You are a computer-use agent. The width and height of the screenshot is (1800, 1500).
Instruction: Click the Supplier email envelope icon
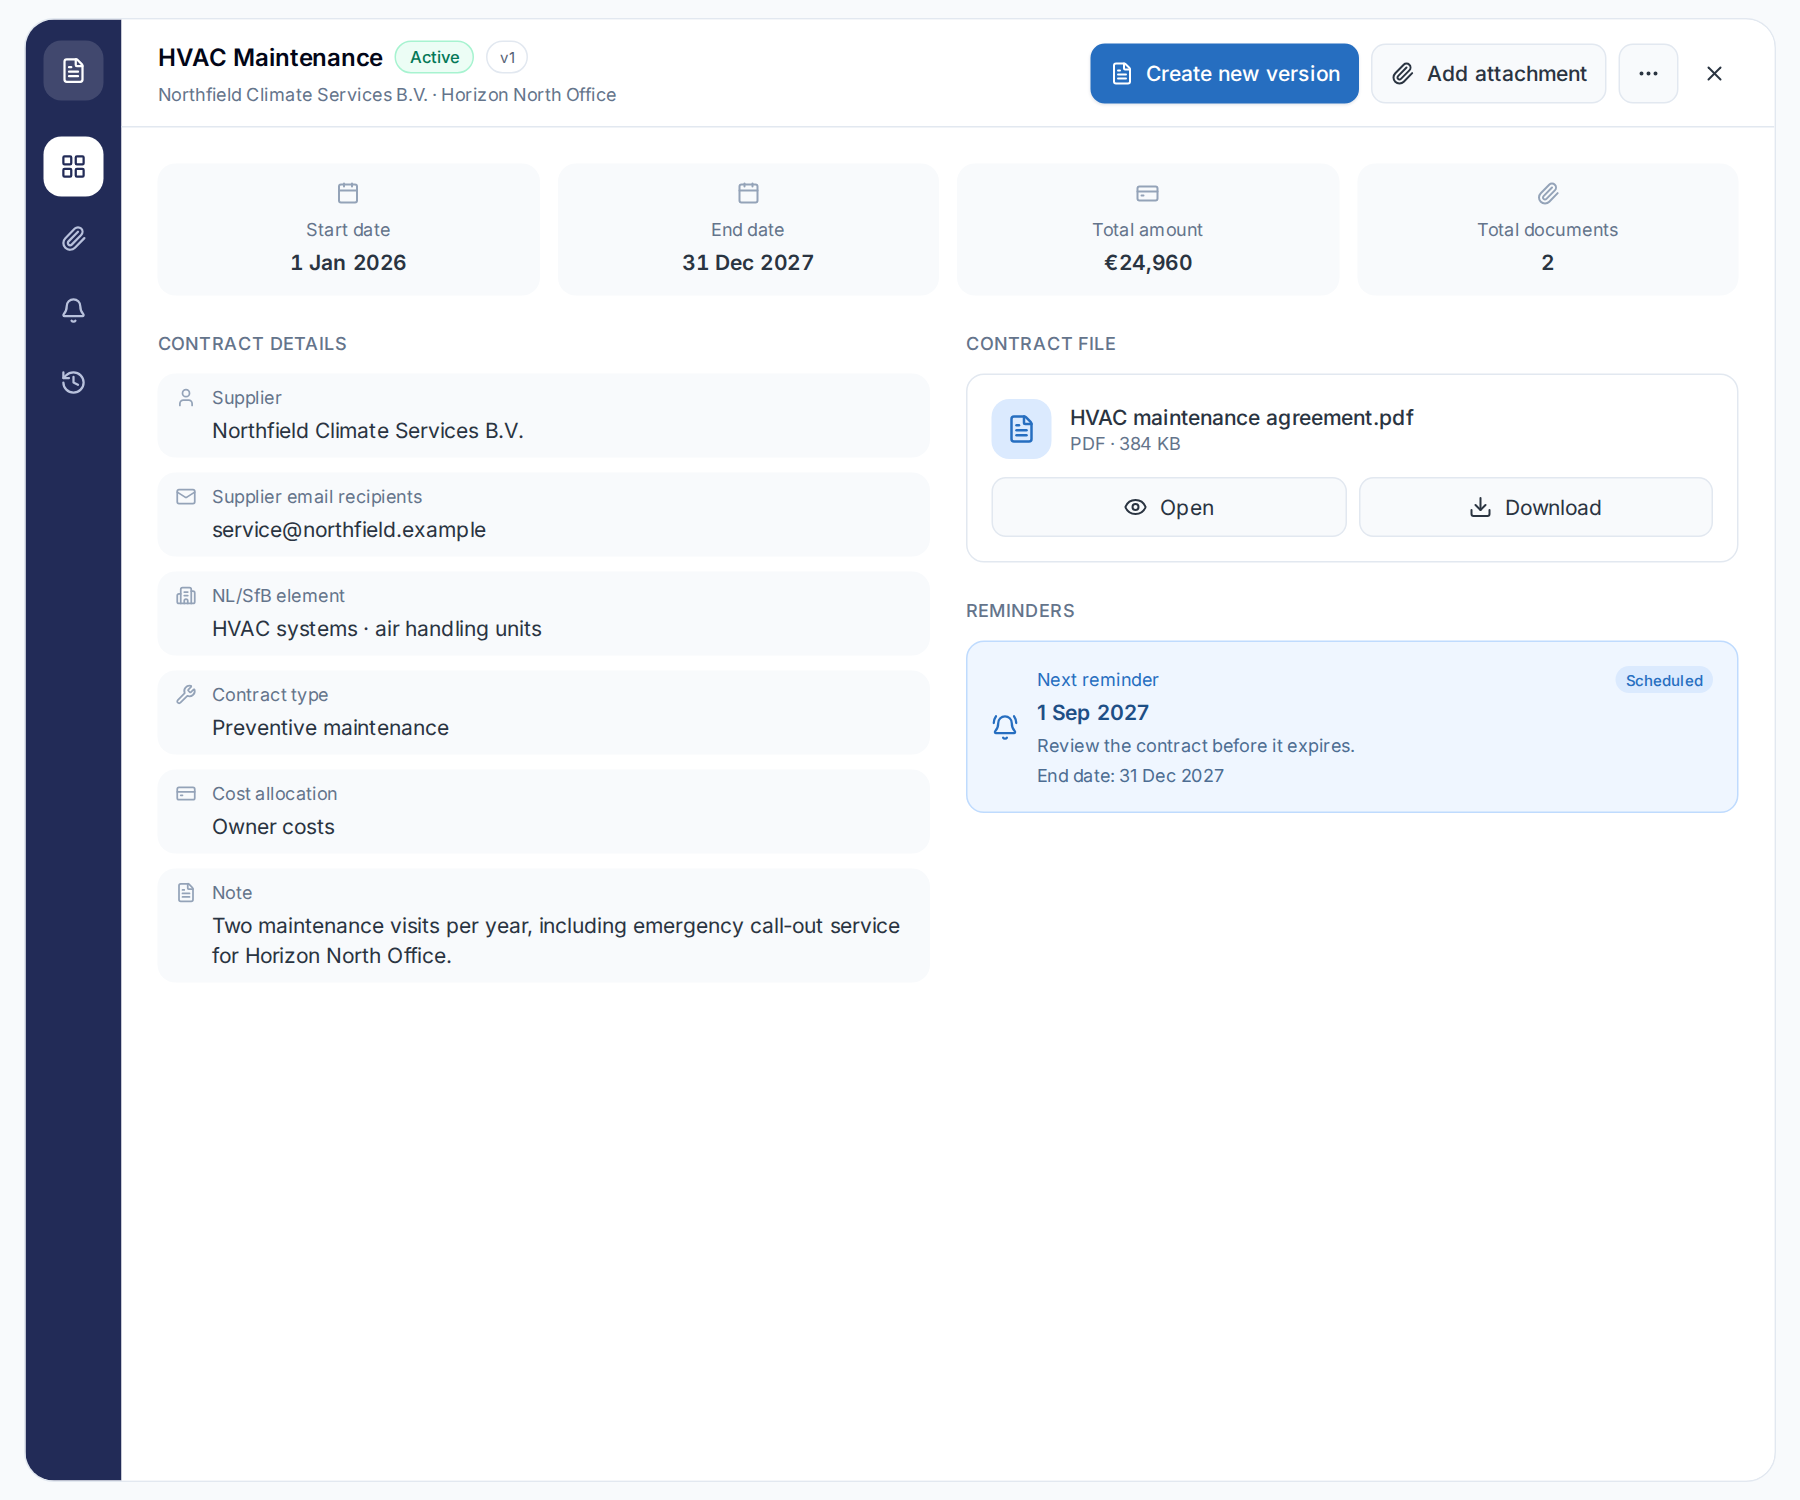pyautogui.click(x=186, y=497)
